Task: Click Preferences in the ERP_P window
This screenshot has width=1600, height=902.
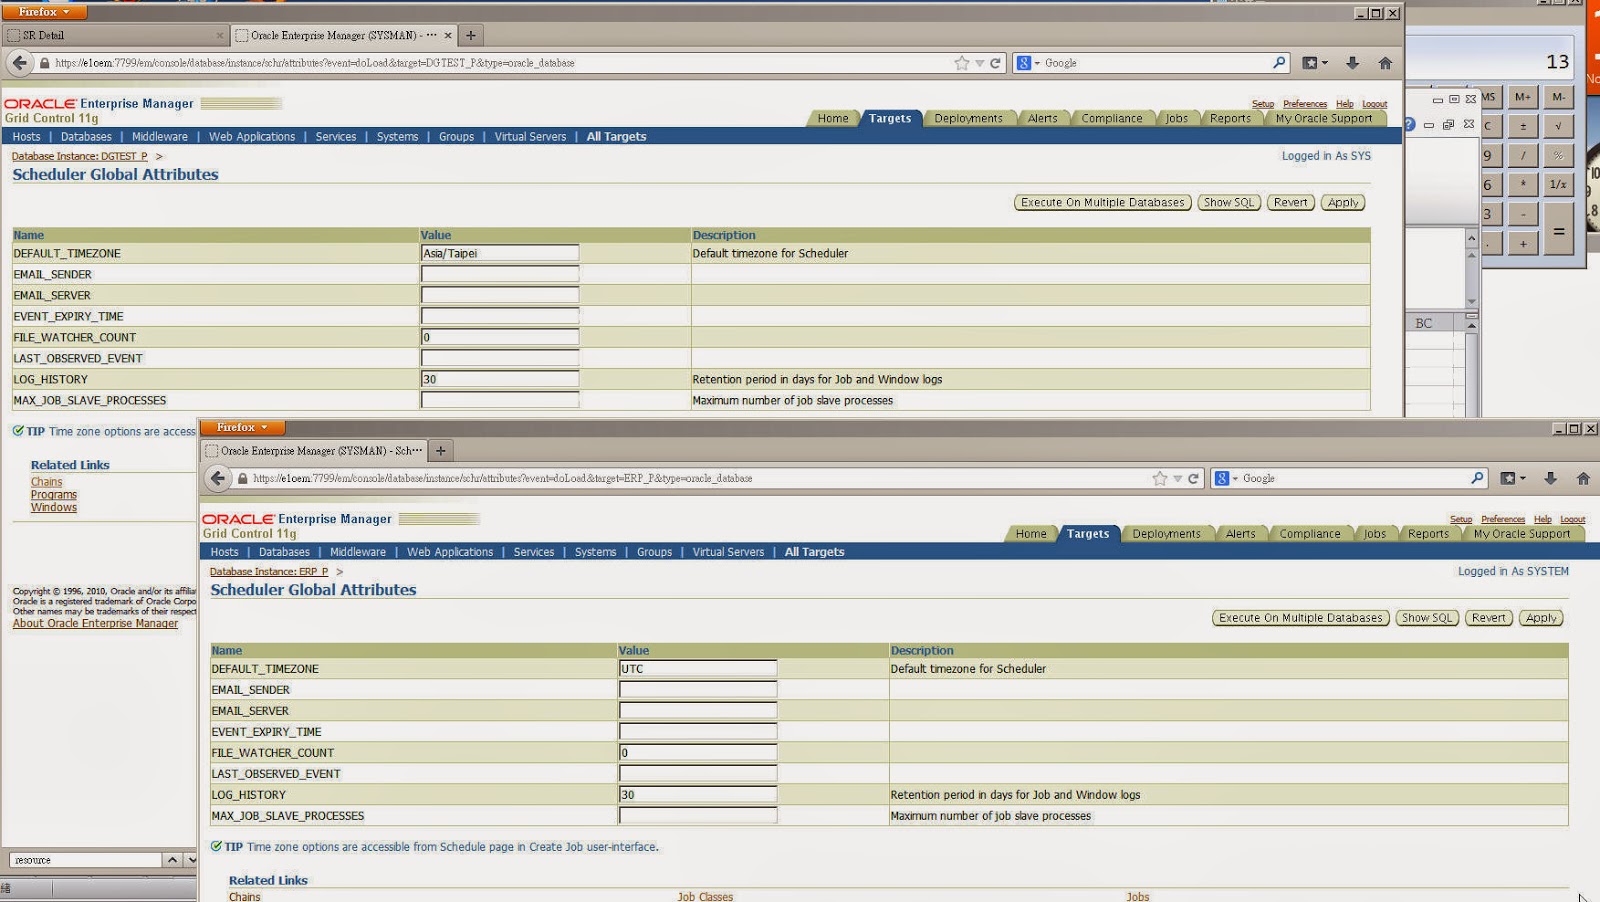Action: [x=1503, y=519]
